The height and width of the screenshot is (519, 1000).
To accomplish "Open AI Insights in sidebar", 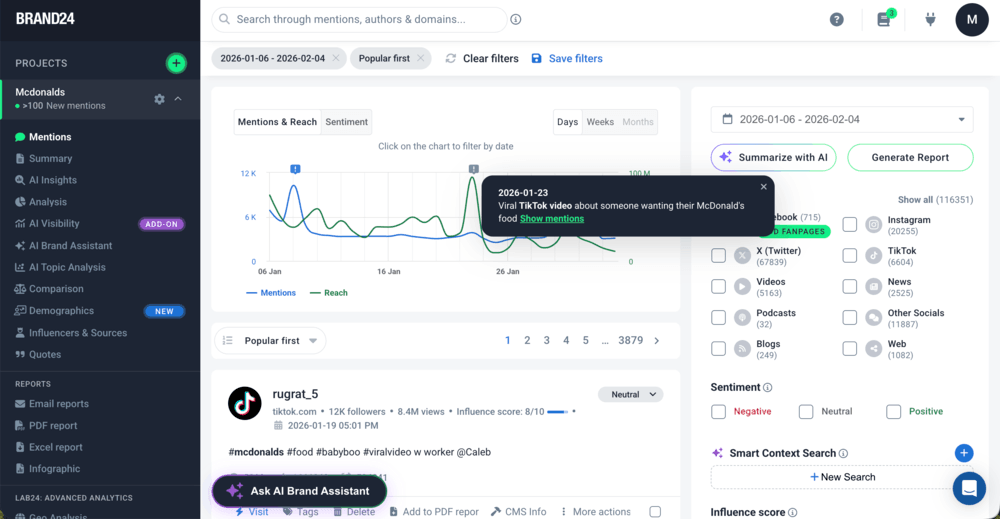I will (x=53, y=180).
